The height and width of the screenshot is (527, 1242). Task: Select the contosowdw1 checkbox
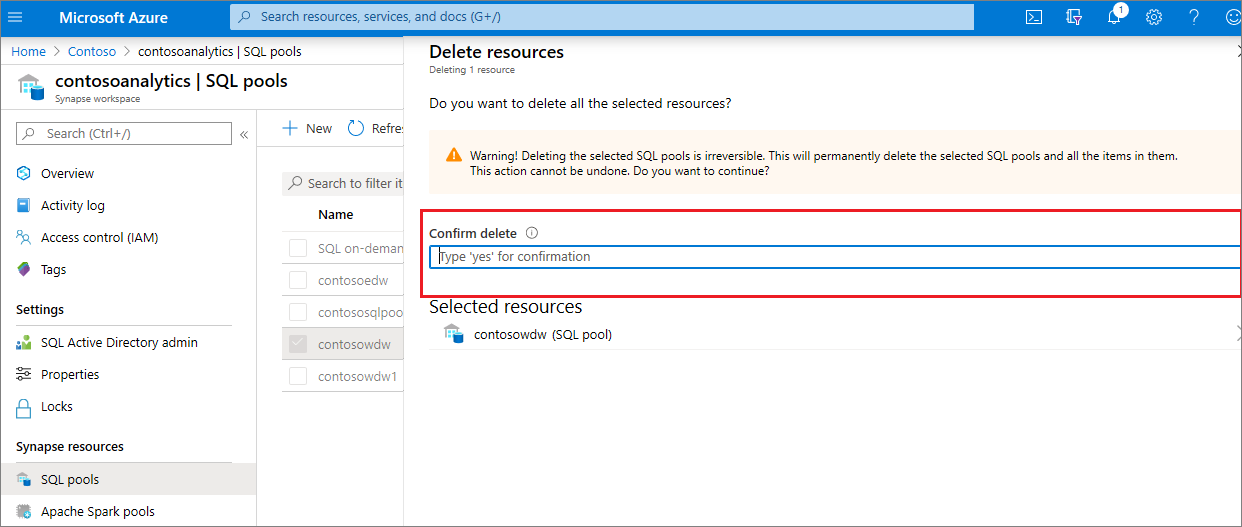coord(298,376)
